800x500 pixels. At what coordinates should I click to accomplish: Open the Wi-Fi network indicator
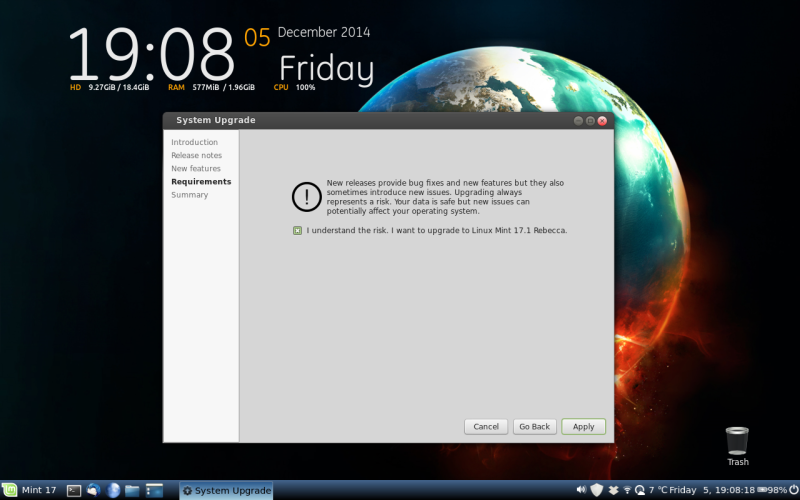[x=626, y=490]
